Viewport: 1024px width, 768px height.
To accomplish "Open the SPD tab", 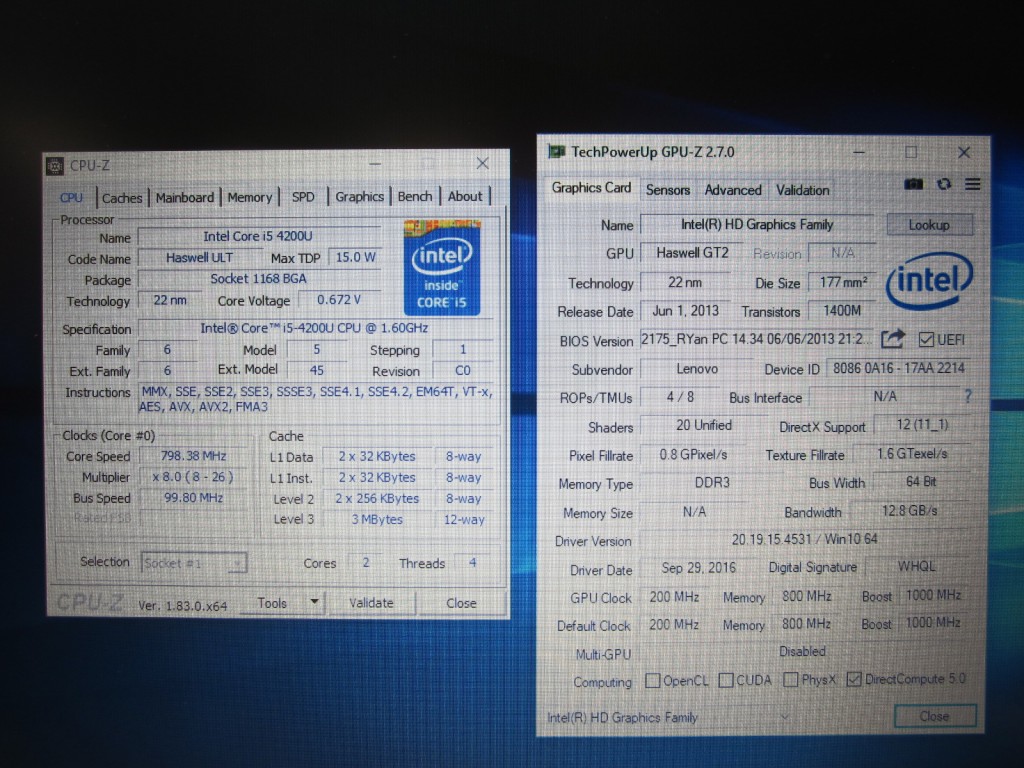I will click(303, 197).
